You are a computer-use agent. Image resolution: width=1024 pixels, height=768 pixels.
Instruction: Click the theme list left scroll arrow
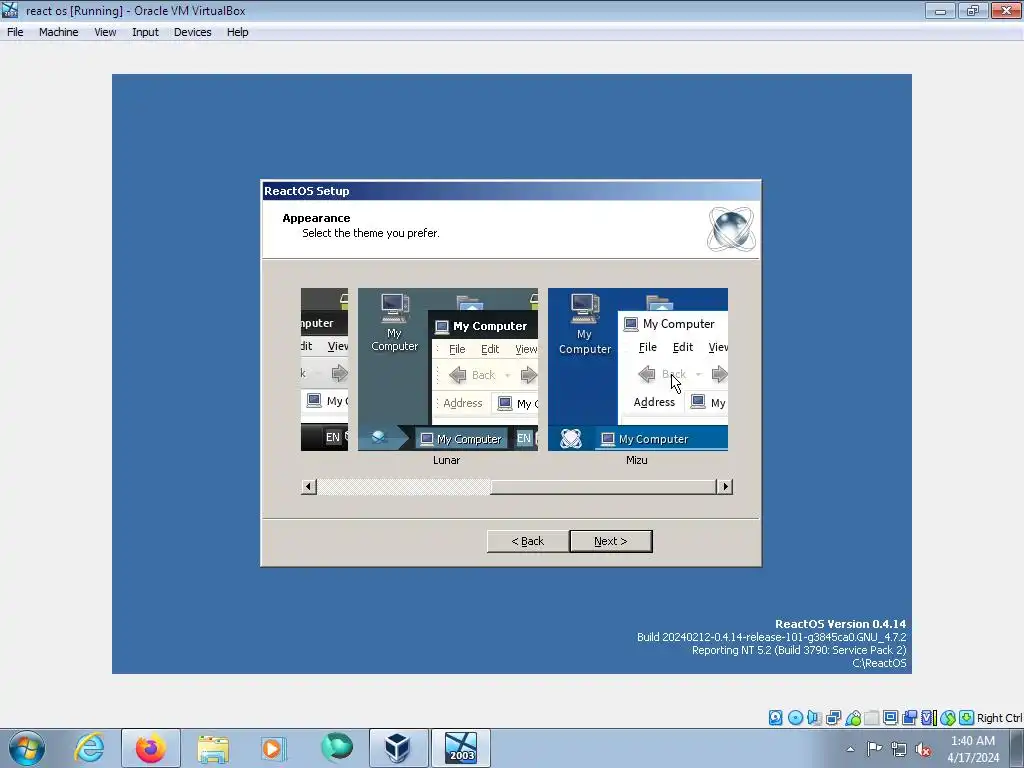tap(309, 487)
